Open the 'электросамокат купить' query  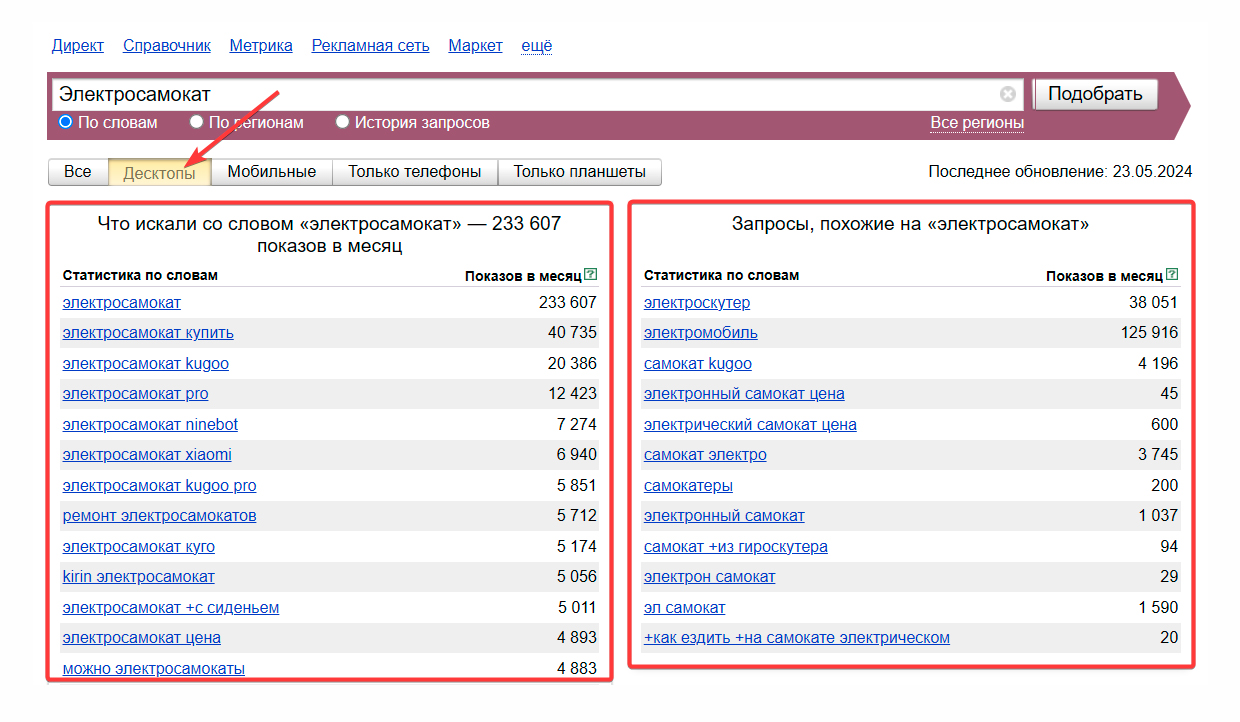148,333
